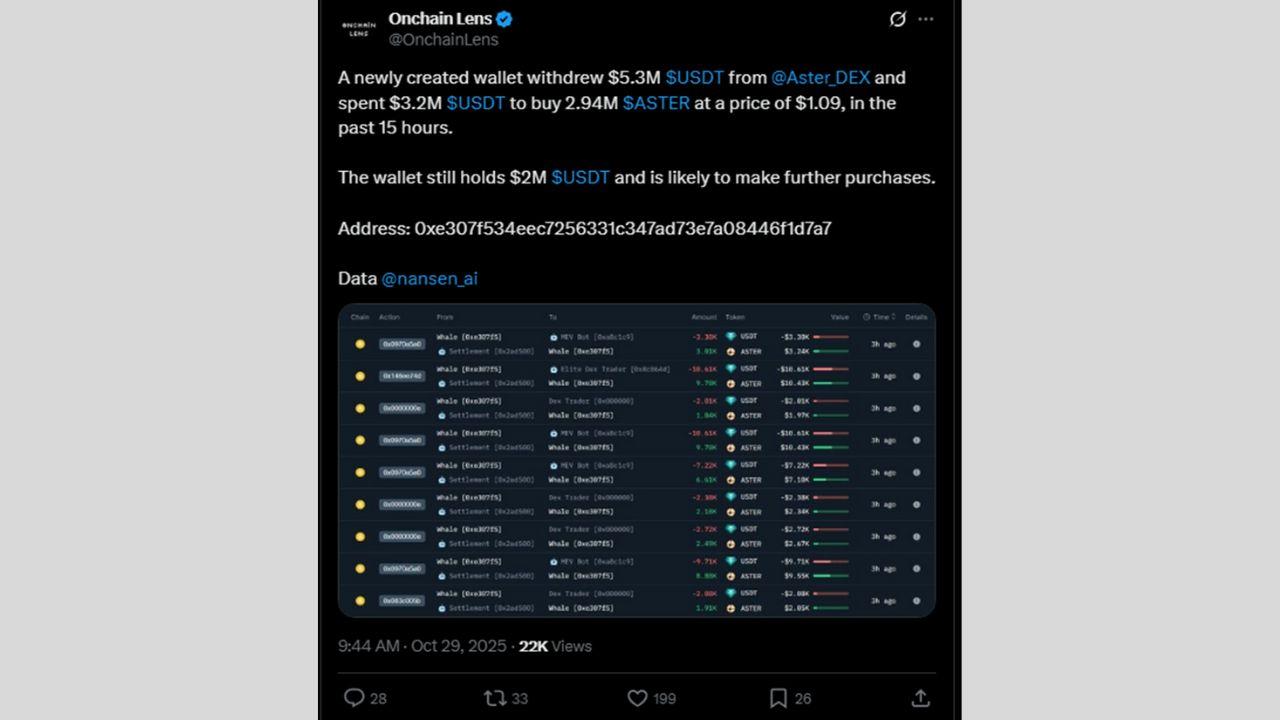Share the post via upload arrow icon
Viewport: 1280px width, 720px height.
(920, 698)
